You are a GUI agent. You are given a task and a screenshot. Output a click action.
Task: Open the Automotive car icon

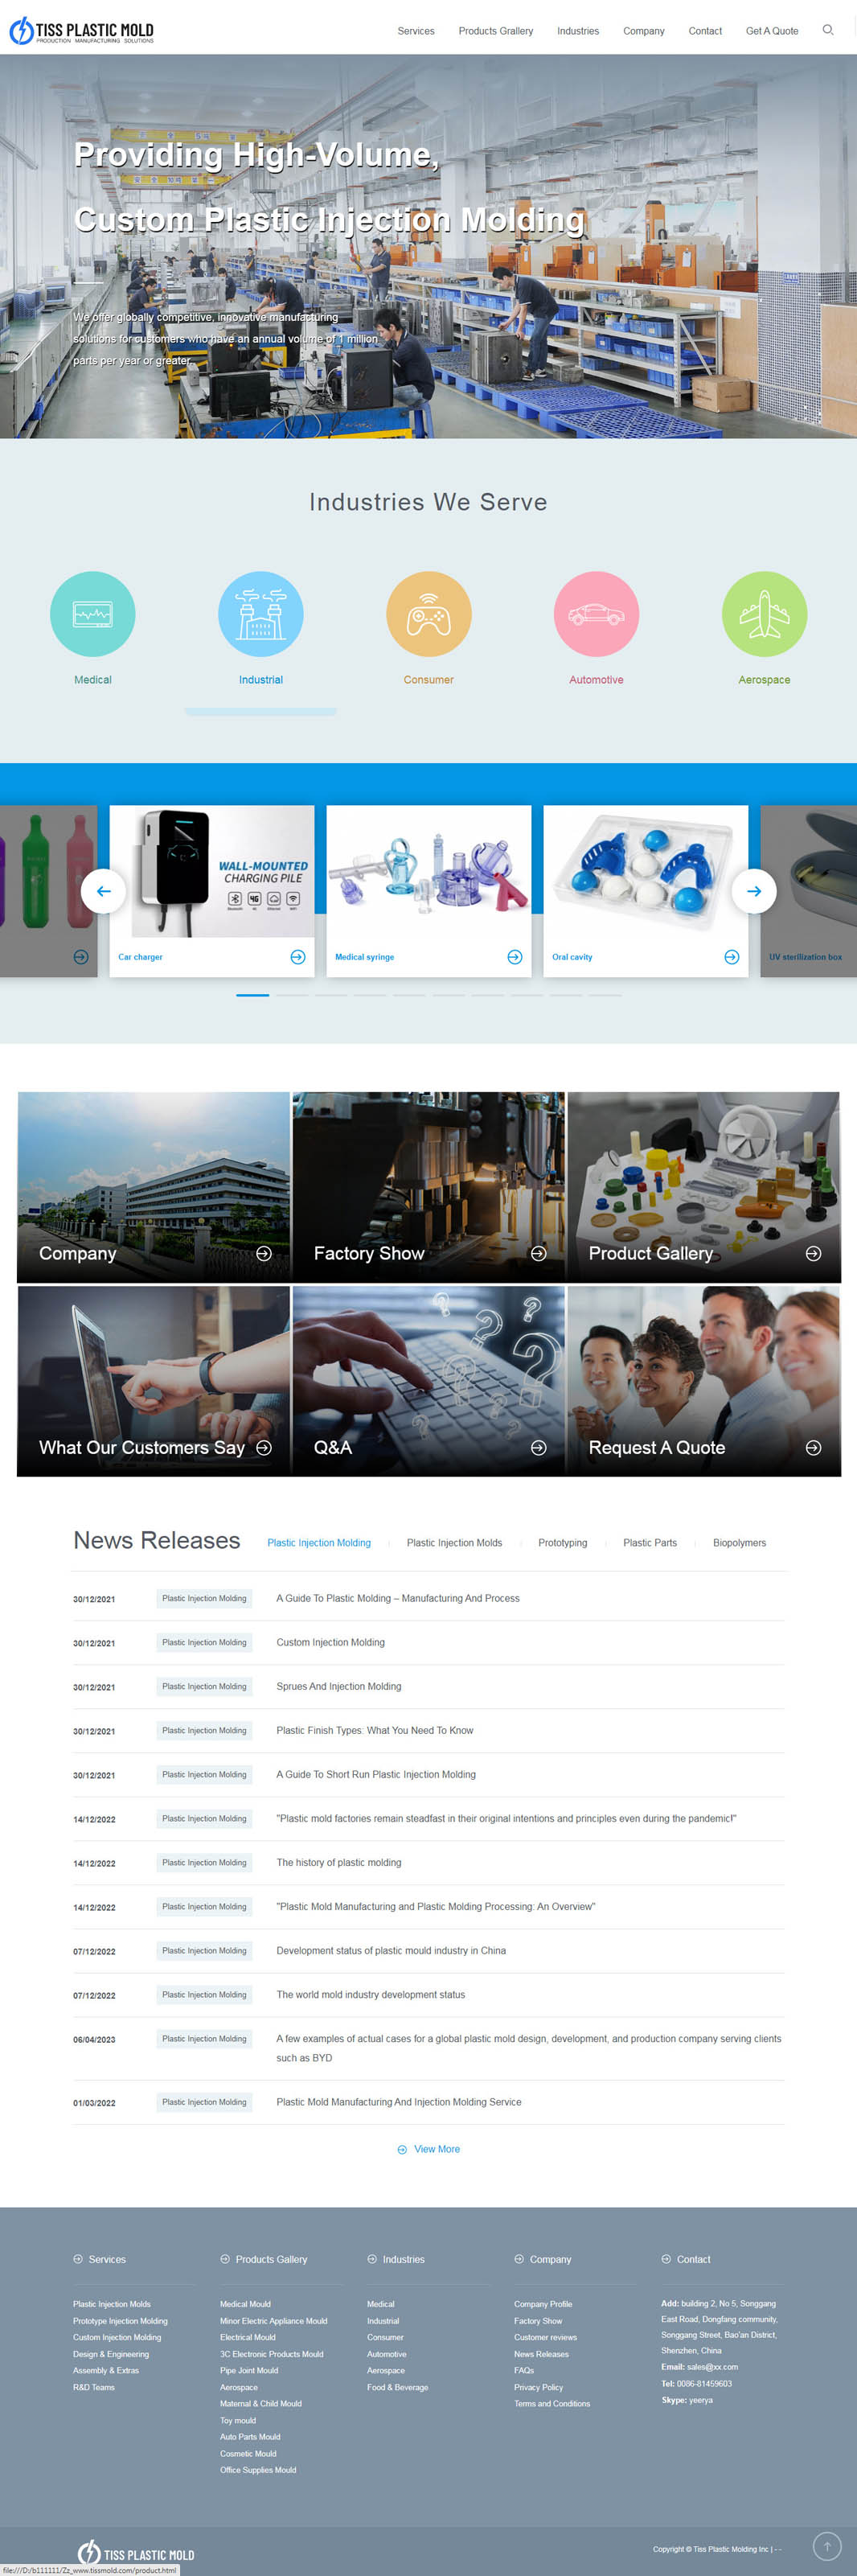coord(596,614)
